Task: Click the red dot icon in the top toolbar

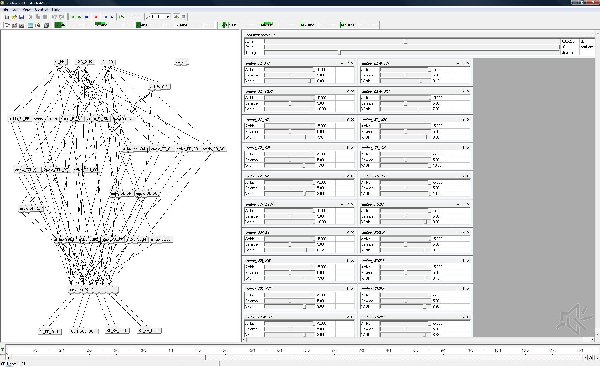Action: click(96, 17)
